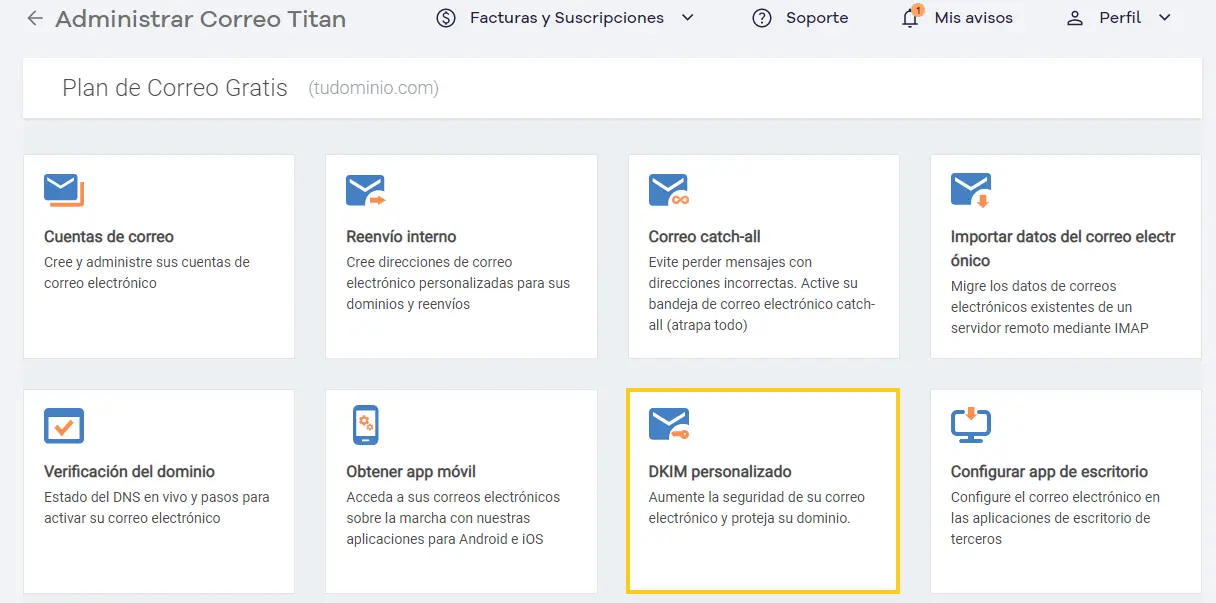1216x603 pixels.
Task: Open Configurar app de escritorio title link
Action: (x=1049, y=472)
